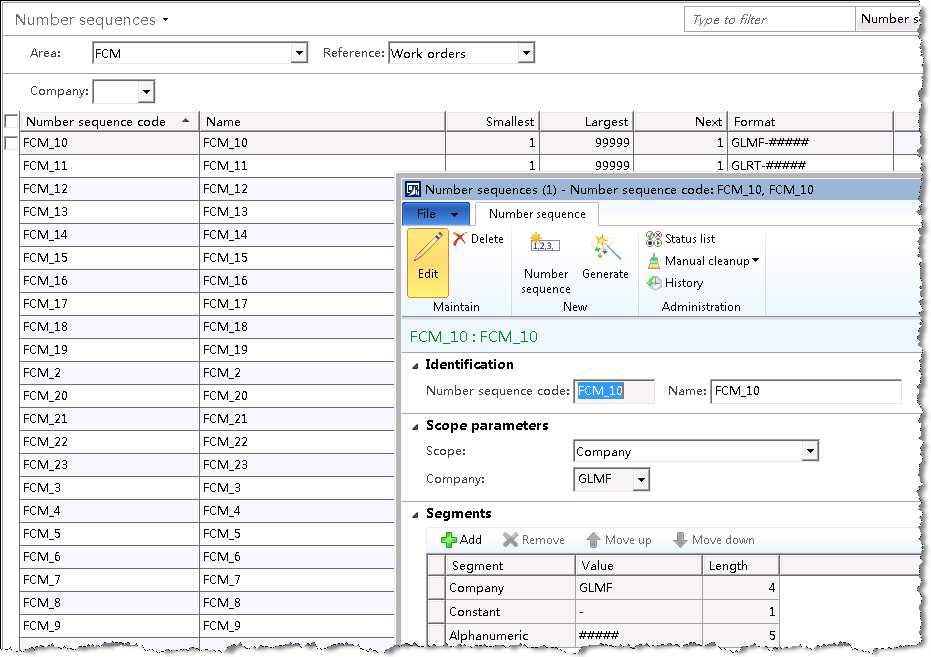Click the green Add plus icon in Segments
931x657 pixels.
point(448,539)
